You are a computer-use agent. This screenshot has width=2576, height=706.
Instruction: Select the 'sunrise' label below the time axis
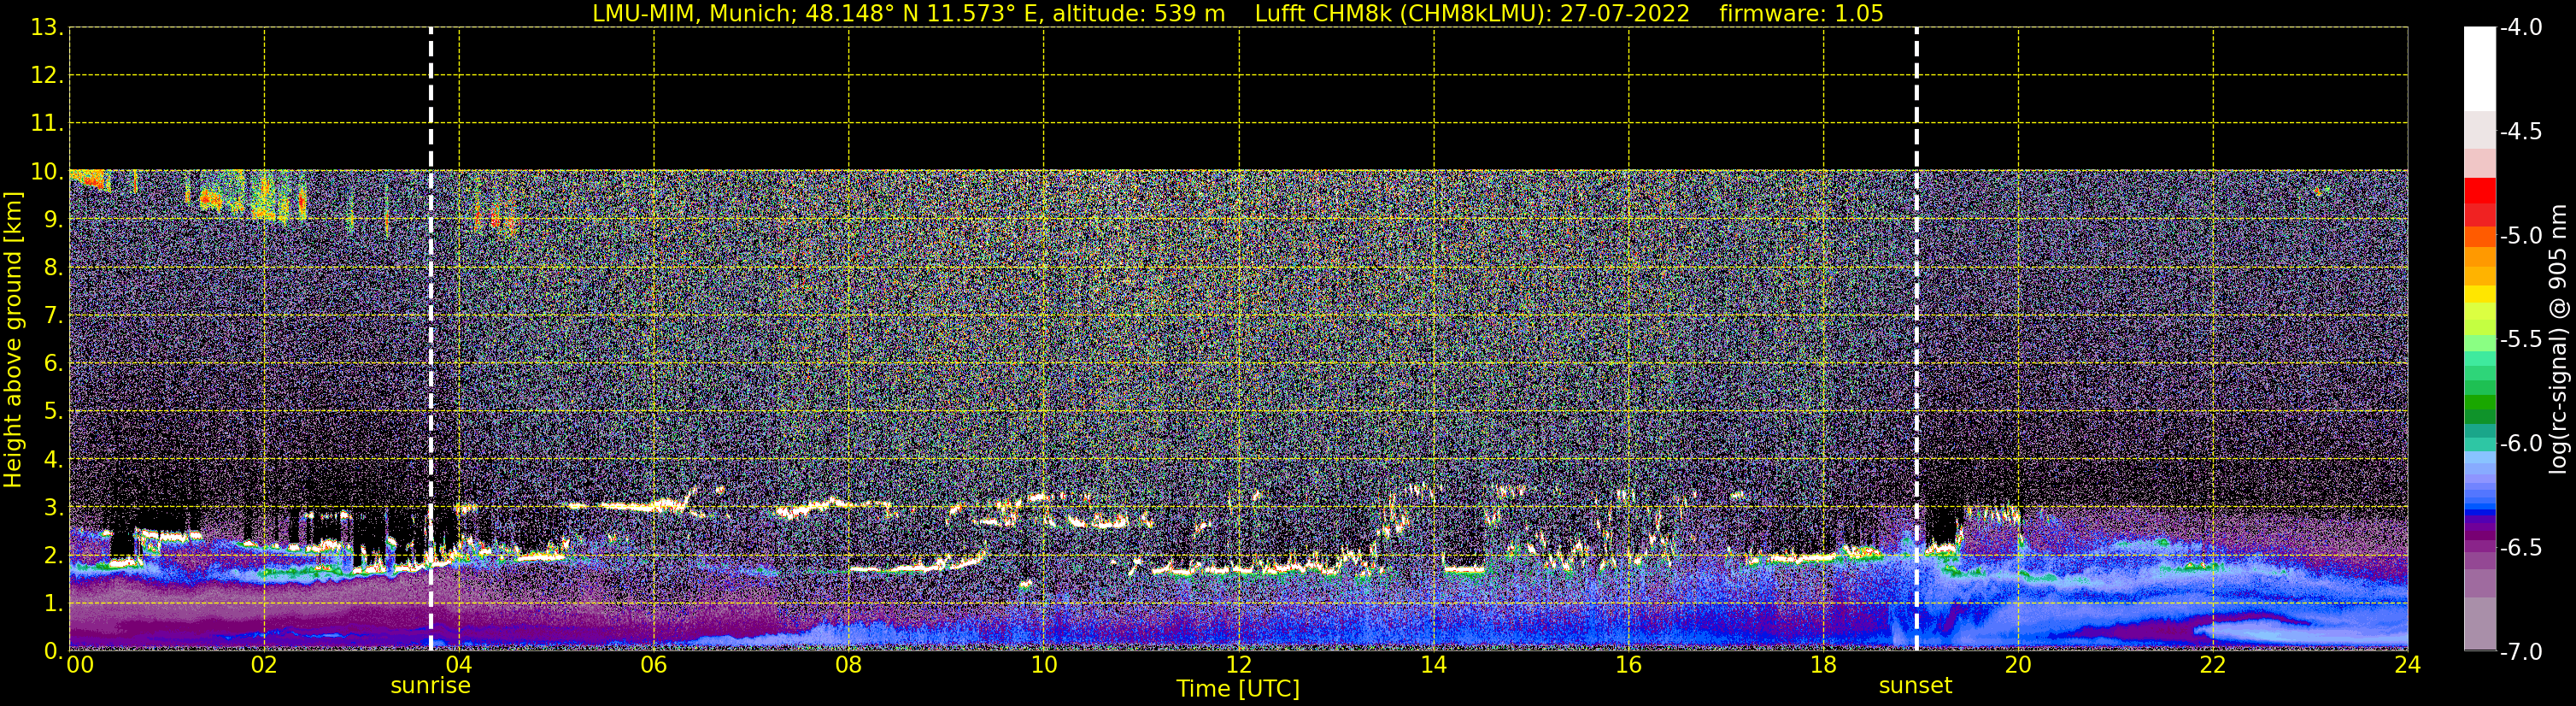(x=430, y=686)
